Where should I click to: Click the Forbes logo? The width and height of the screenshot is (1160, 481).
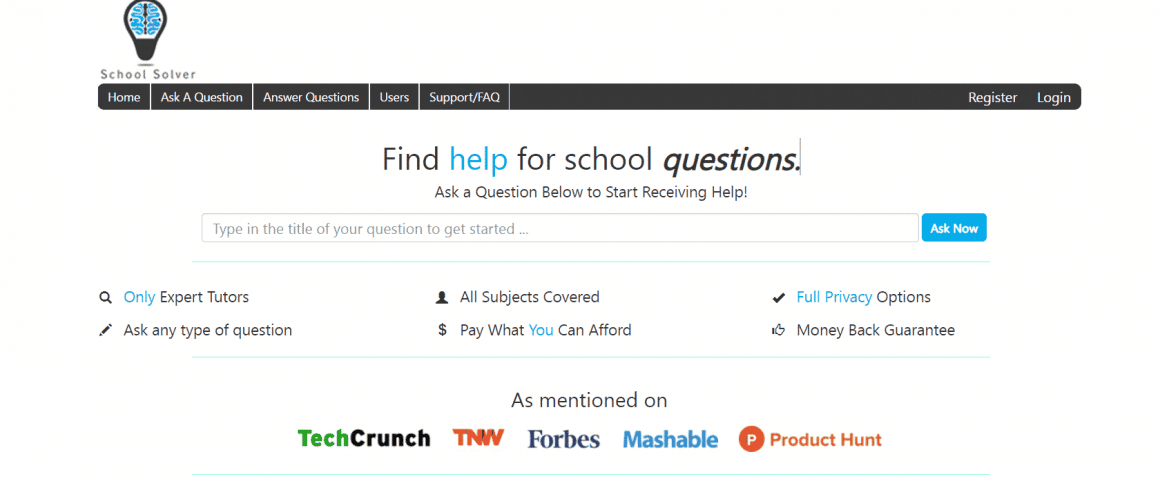(x=564, y=439)
